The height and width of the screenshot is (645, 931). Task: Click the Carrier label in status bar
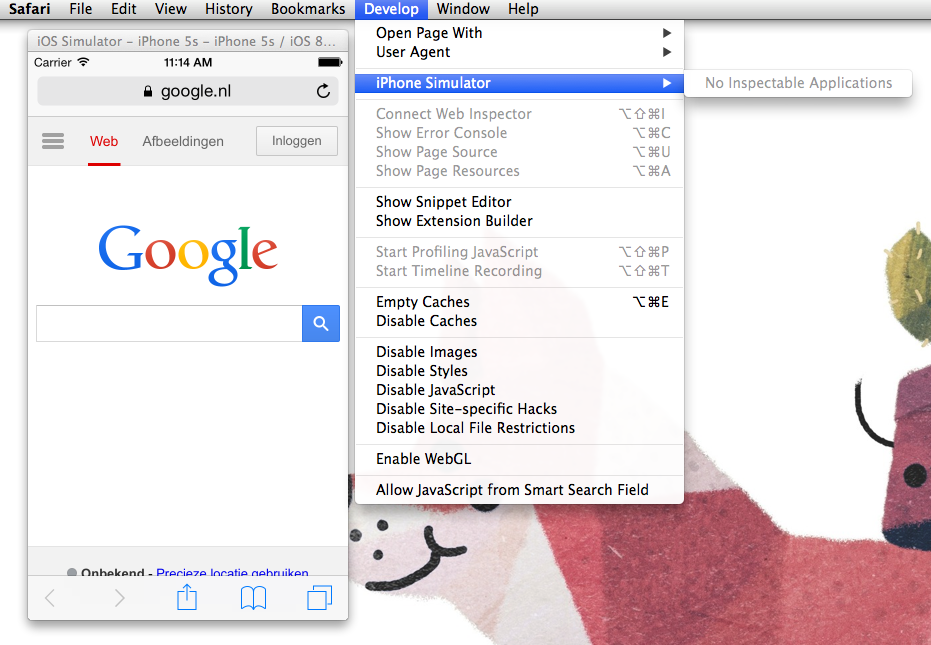52,62
